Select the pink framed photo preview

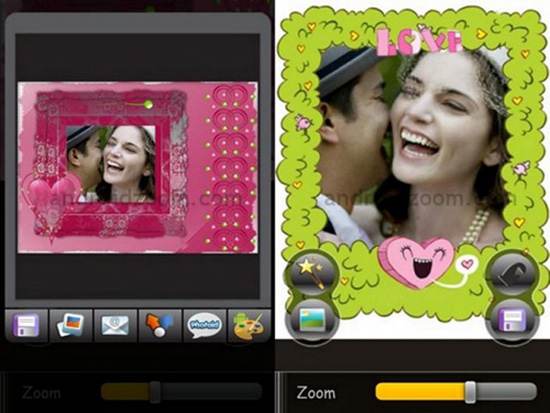click(138, 167)
